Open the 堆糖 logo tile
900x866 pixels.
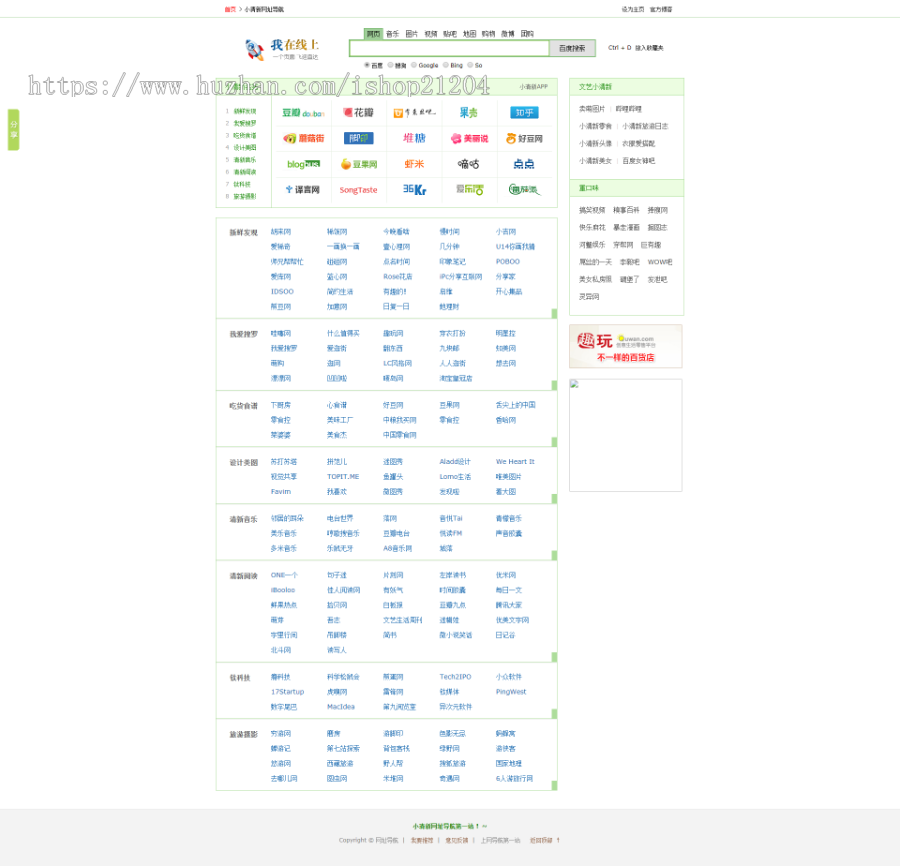[x=414, y=138]
